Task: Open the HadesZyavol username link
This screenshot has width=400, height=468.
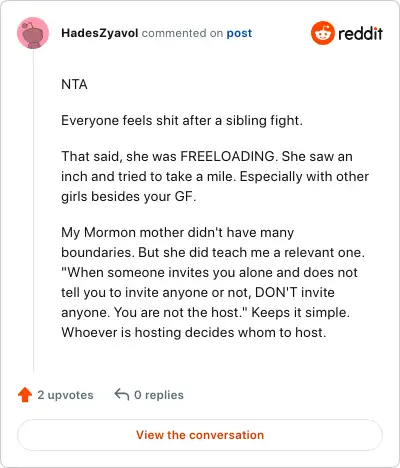Action: (x=100, y=33)
